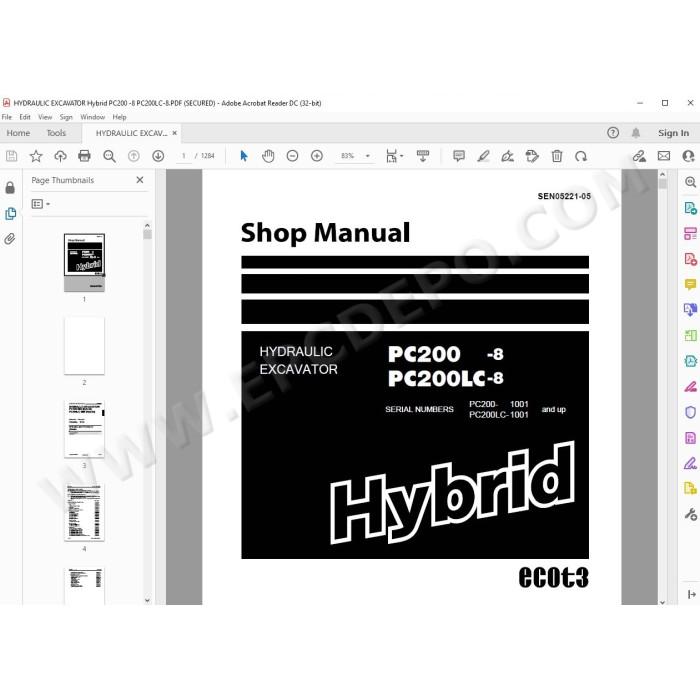Go to previous page arrow
700x700 pixels.
tap(133, 156)
